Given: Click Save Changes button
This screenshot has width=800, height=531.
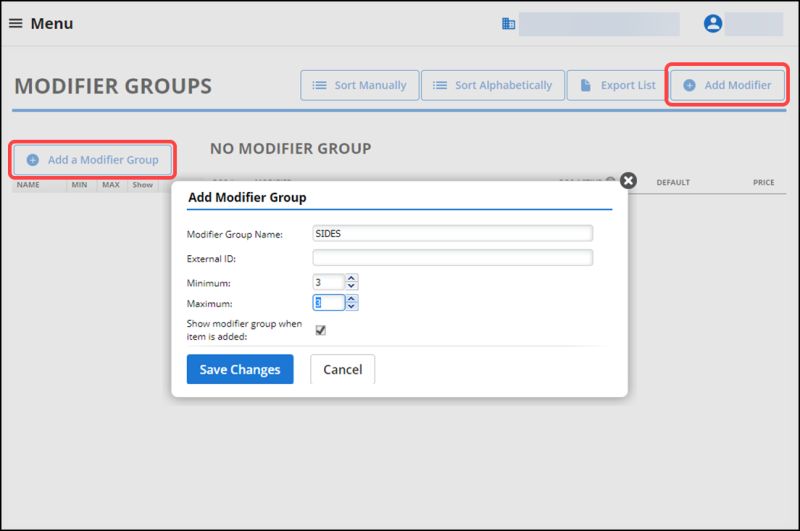Looking at the screenshot, I should point(240,369).
